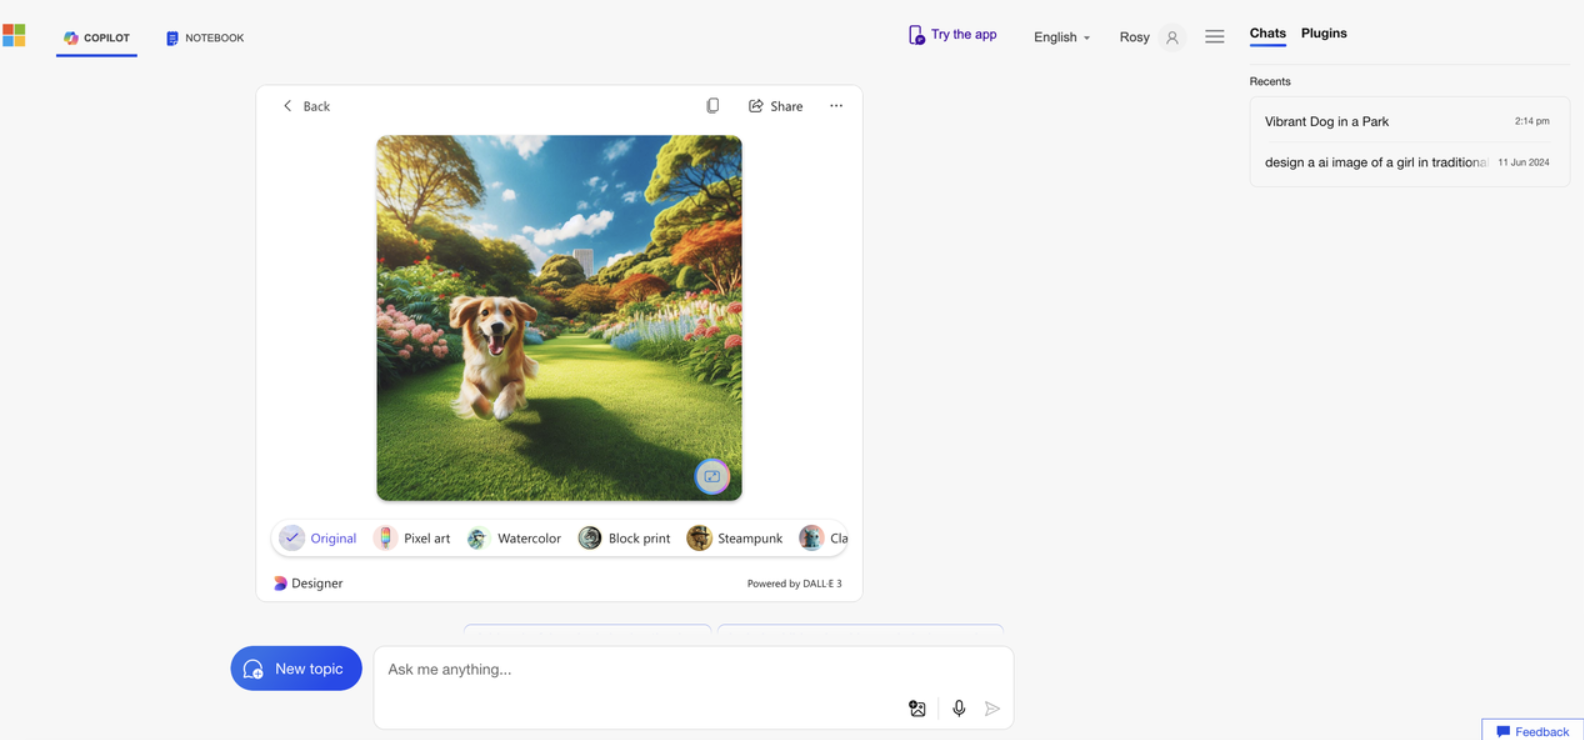Click the send arrow icon

[x=992, y=708]
